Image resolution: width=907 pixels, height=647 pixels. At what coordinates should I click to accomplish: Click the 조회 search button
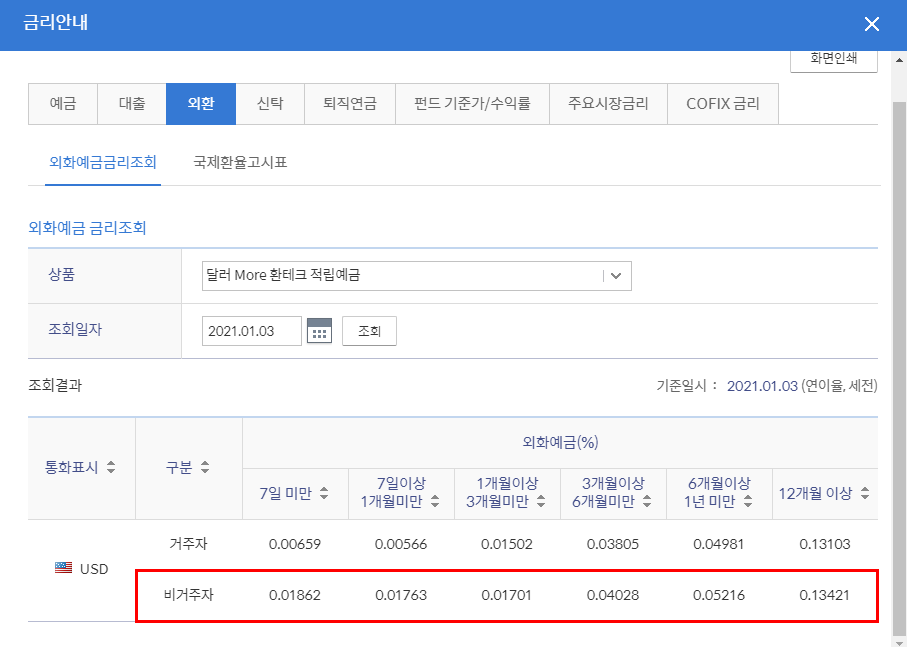369,331
